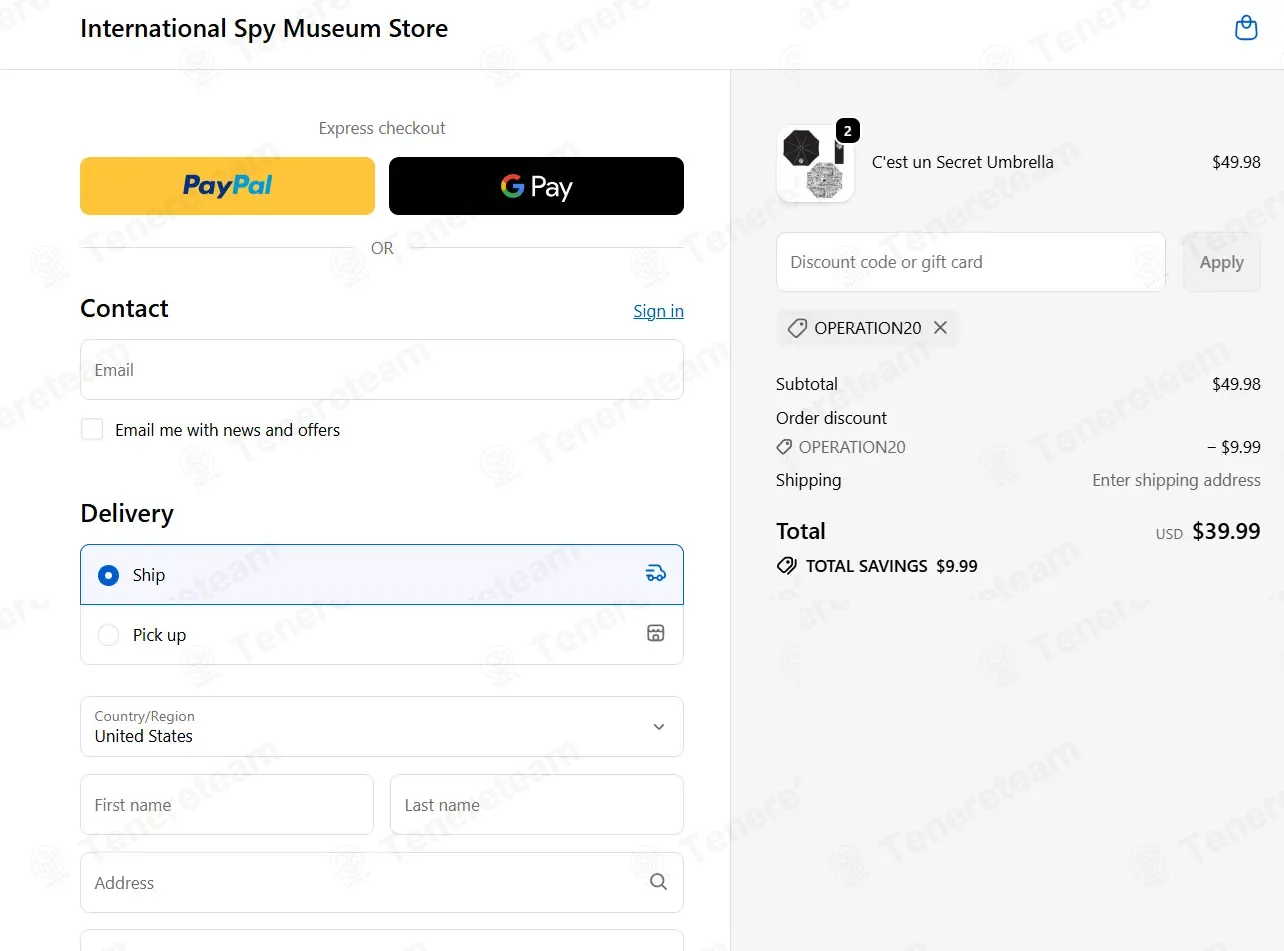
Task: Click the address search magnifier icon
Action: click(x=658, y=882)
